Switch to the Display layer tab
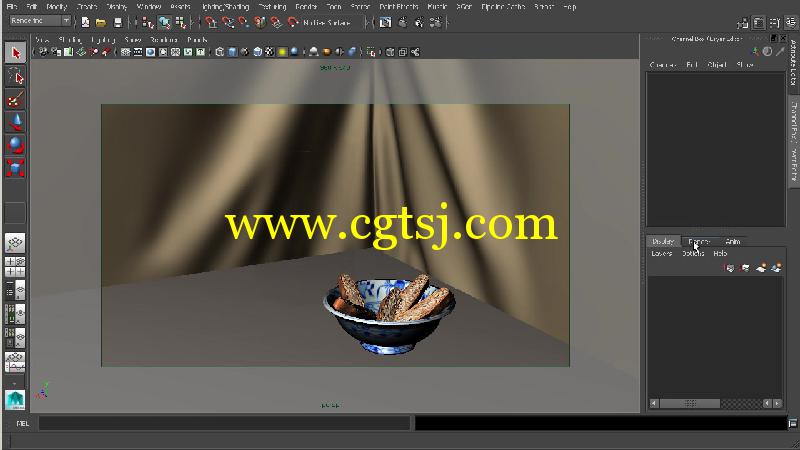This screenshot has width=800, height=450. (663, 241)
